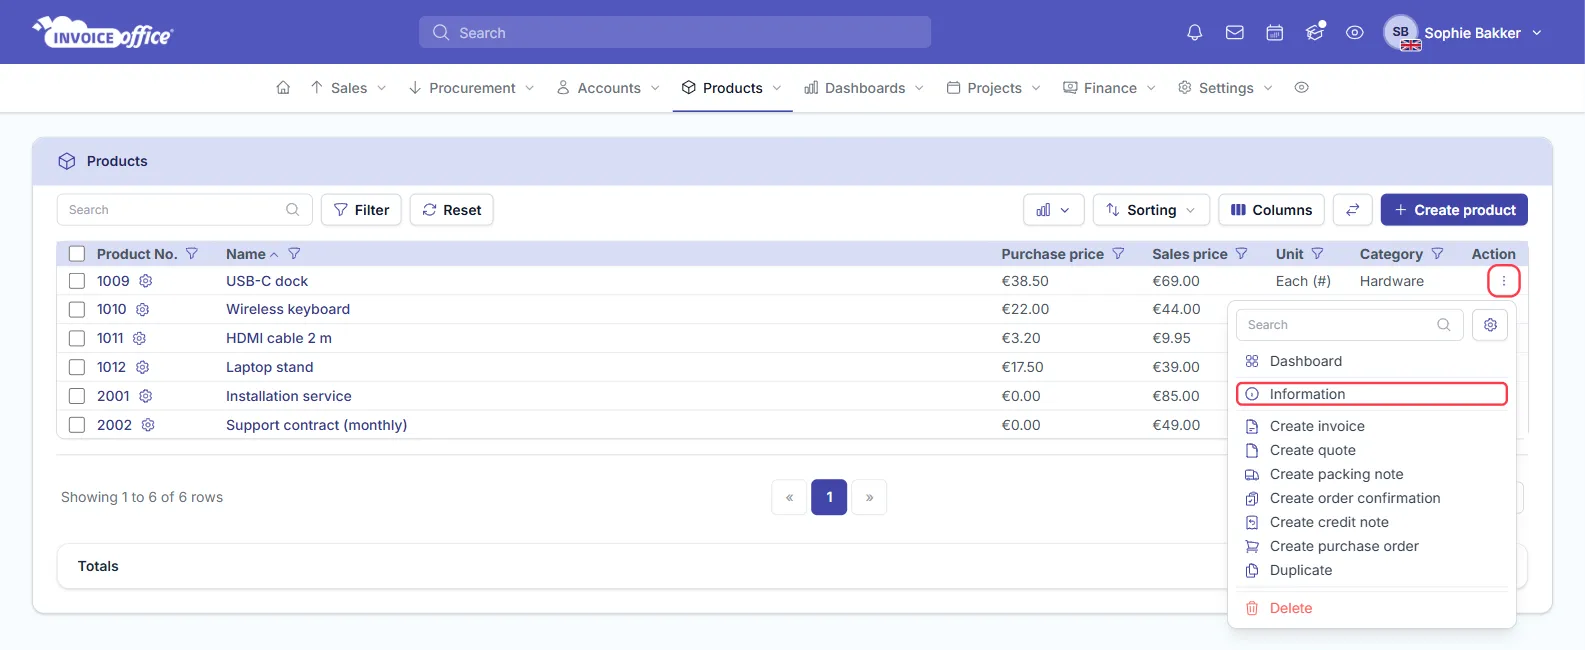Click gear icon next to product 2002
This screenshot has height=650, width=1585.
pyautogui.click(x=148, y=426)
